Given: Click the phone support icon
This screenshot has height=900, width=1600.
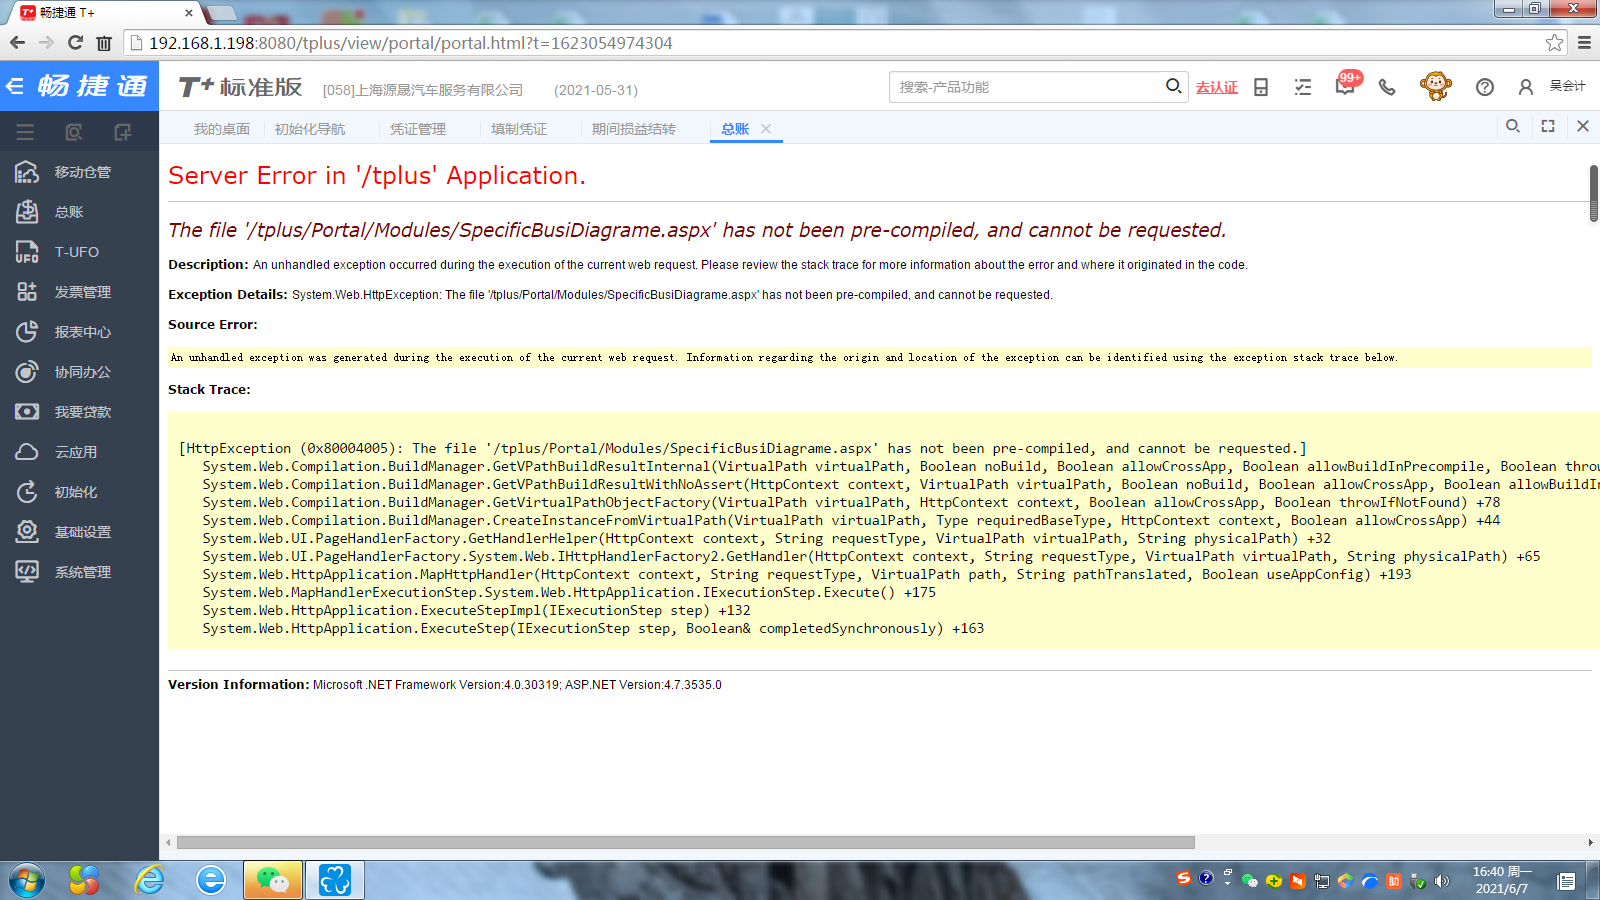Looking at the screenshot, I should 1387,88.
